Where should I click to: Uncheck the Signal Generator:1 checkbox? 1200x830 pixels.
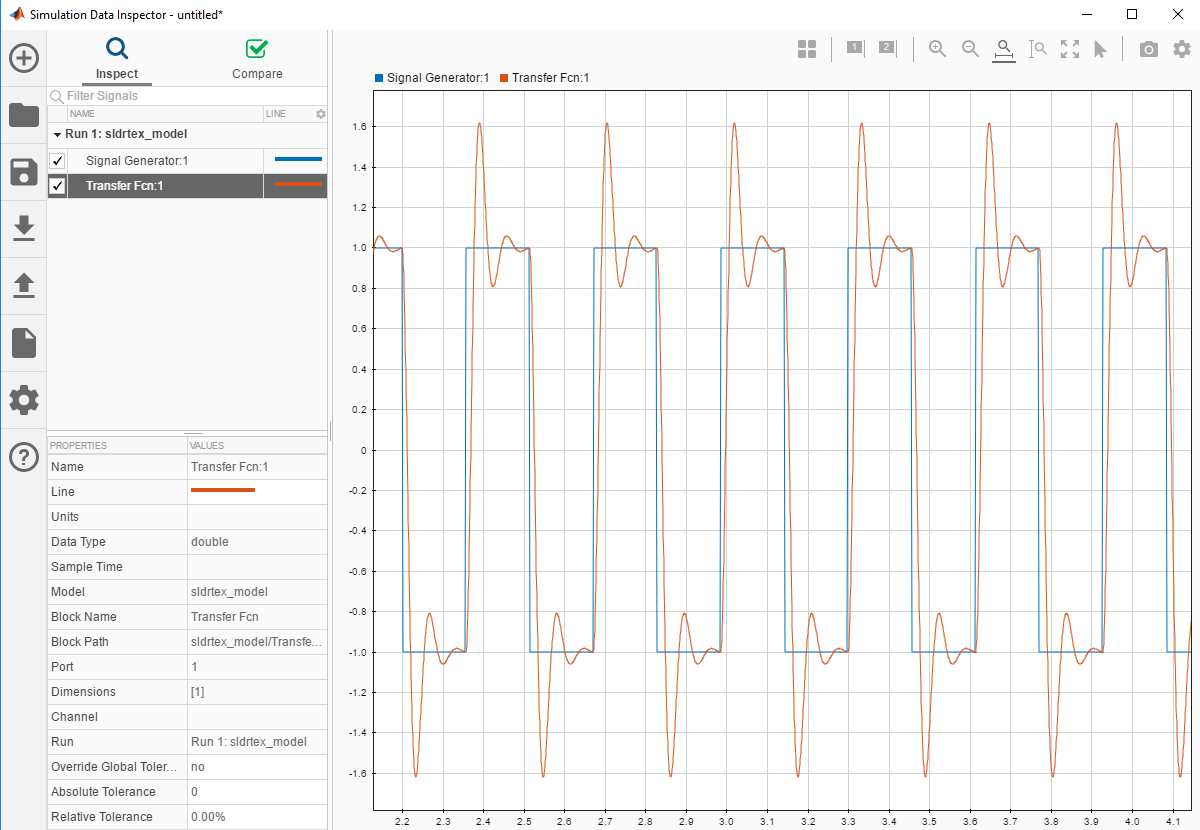click(x=58, y=161)
